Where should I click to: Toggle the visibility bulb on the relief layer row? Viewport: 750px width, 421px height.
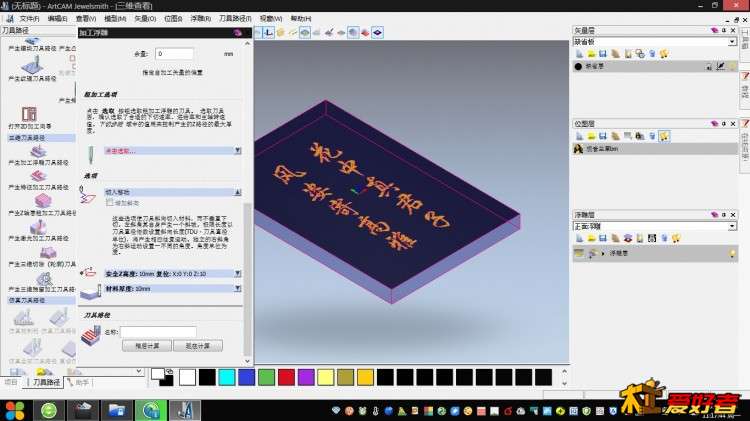(732, 254)
